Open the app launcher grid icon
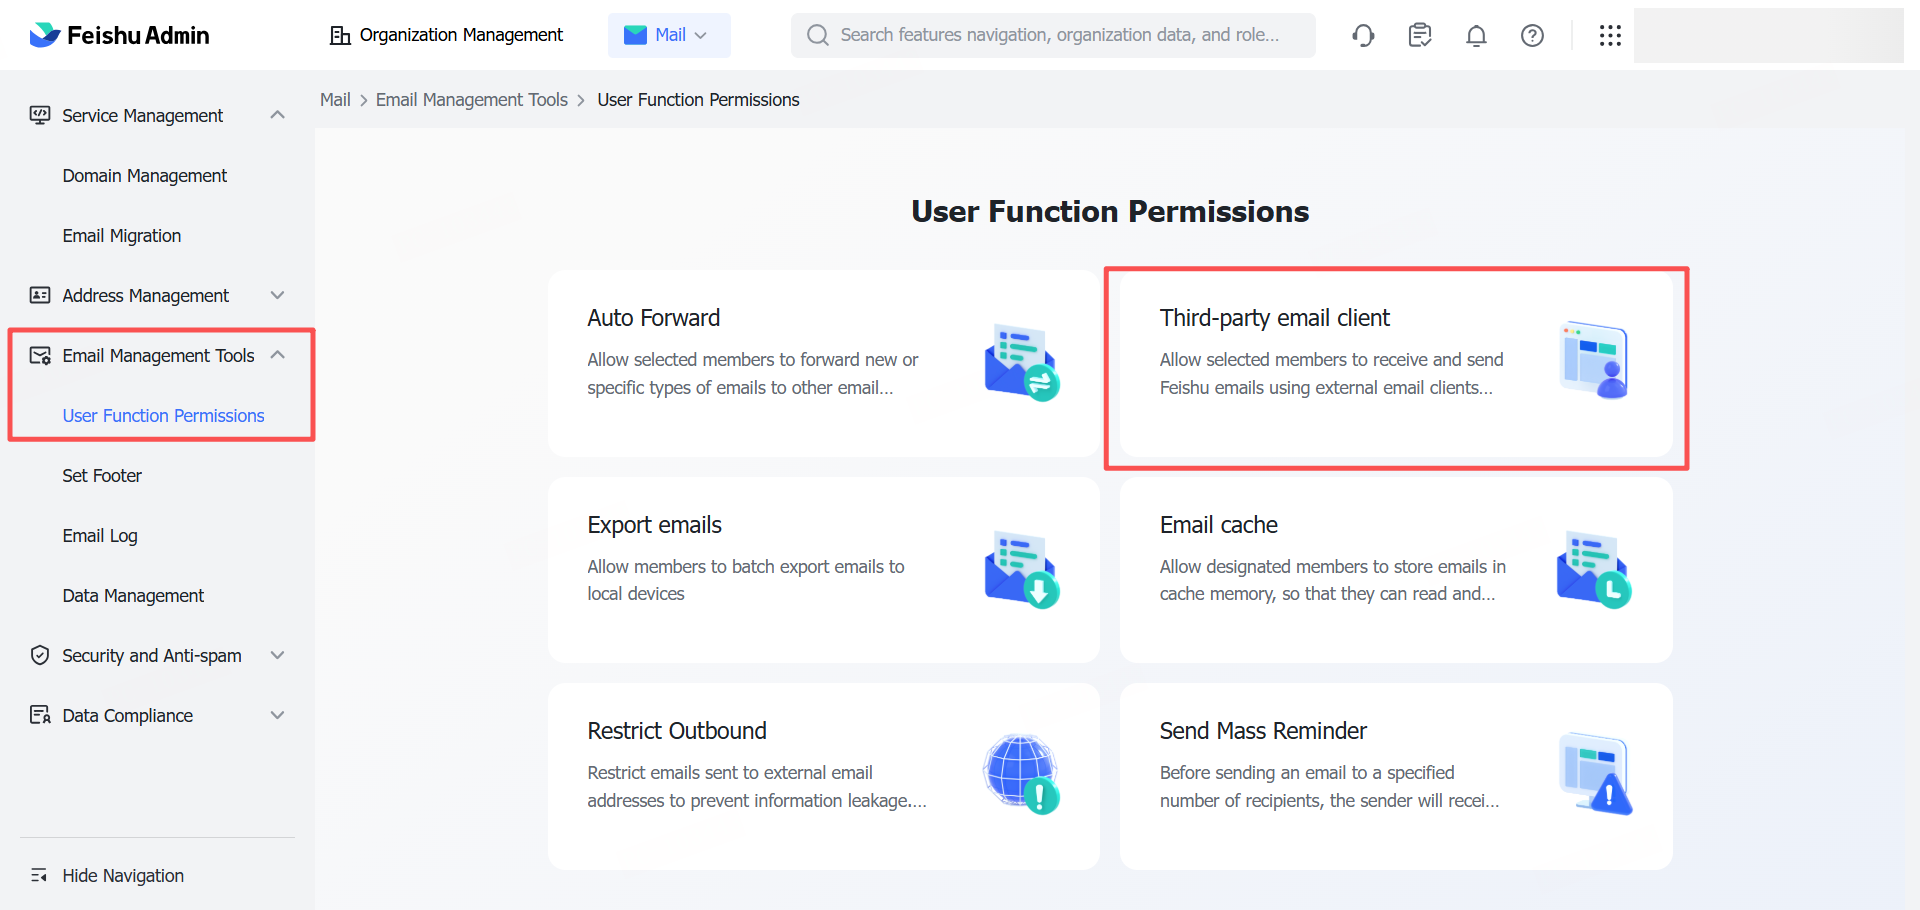The width and height of the screenshot is (1920, 910). (x=1610, y=36)
